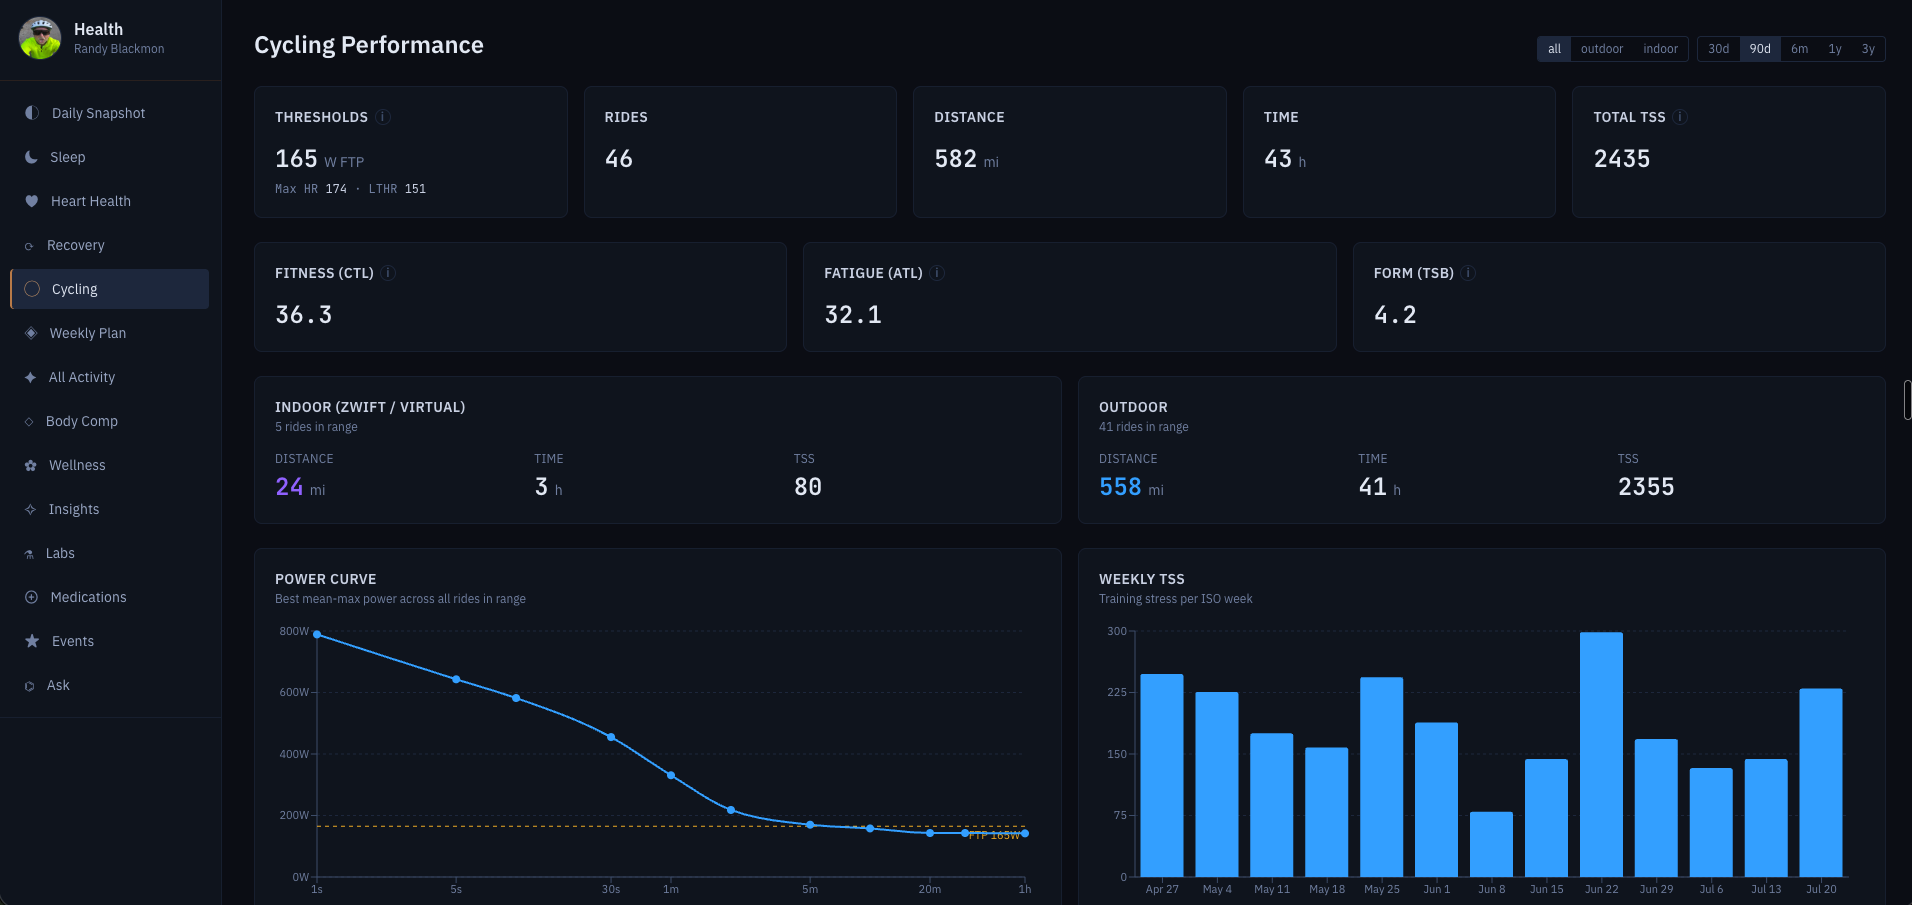Click the 1h power curve end point
This screenshot has width=1912, height=905.
pos(1025,833)
